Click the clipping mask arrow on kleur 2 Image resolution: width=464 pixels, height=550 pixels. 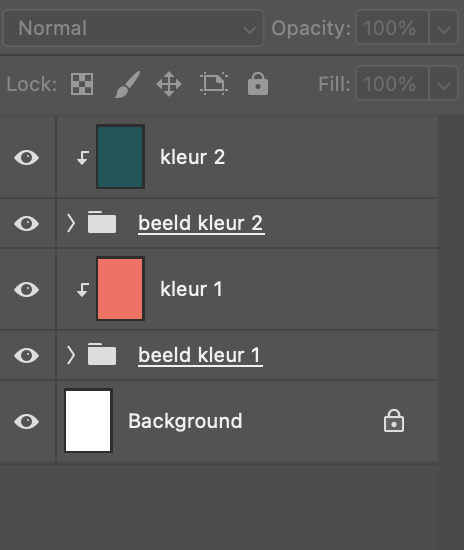coord(83,157)
